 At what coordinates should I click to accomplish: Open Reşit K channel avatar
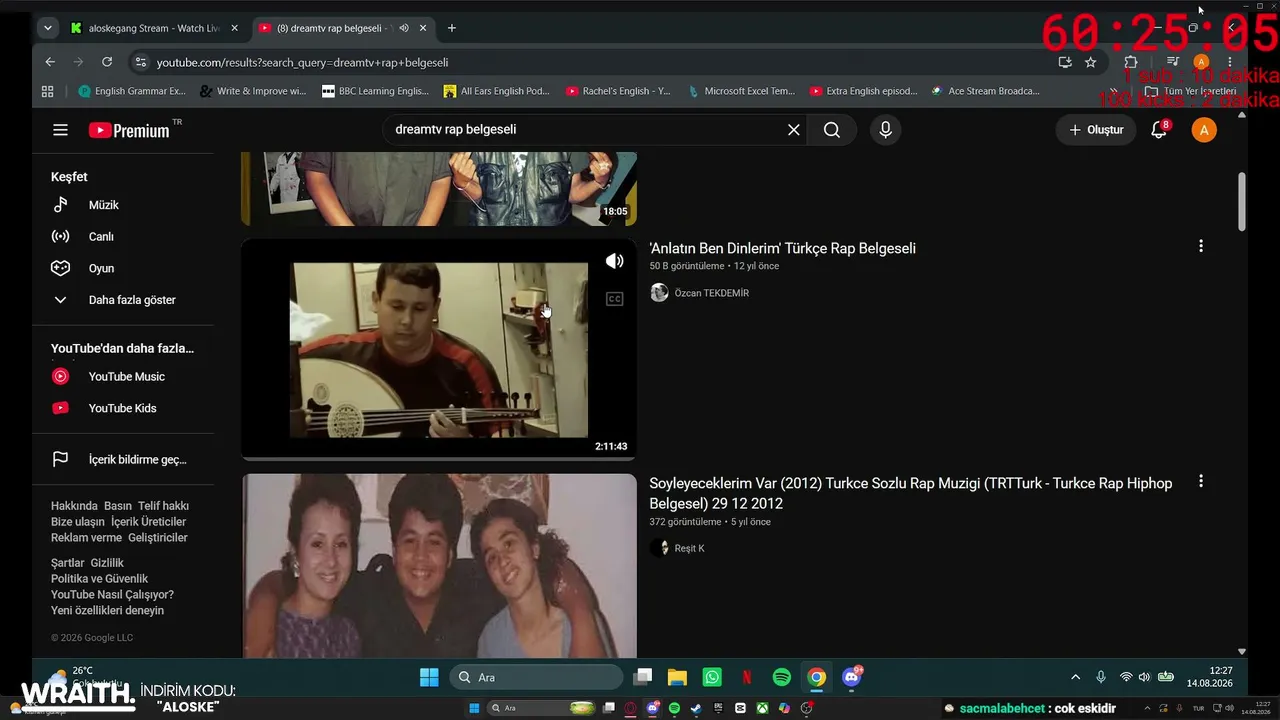(x=659, y=548)
